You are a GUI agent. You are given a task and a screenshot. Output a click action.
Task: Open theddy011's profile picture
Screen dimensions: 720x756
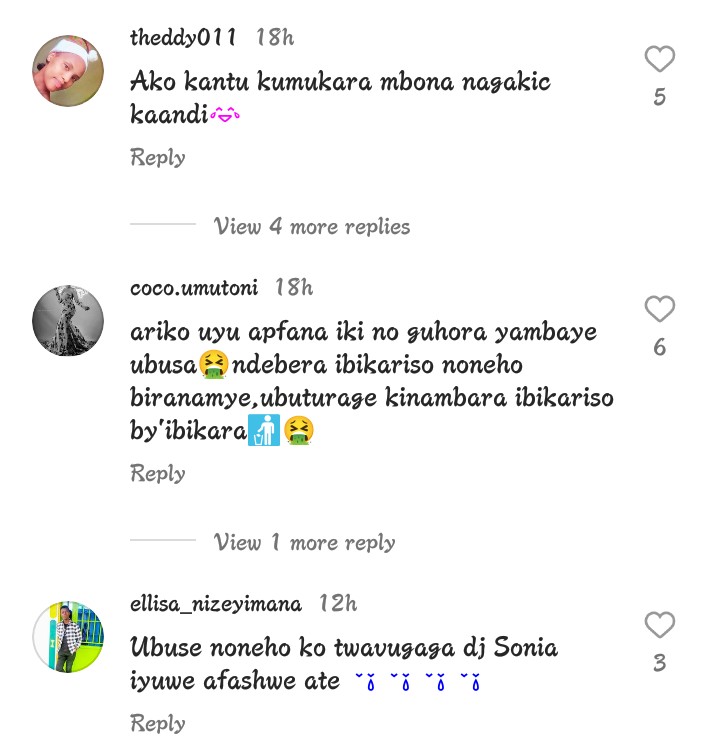tap(68, 70)
